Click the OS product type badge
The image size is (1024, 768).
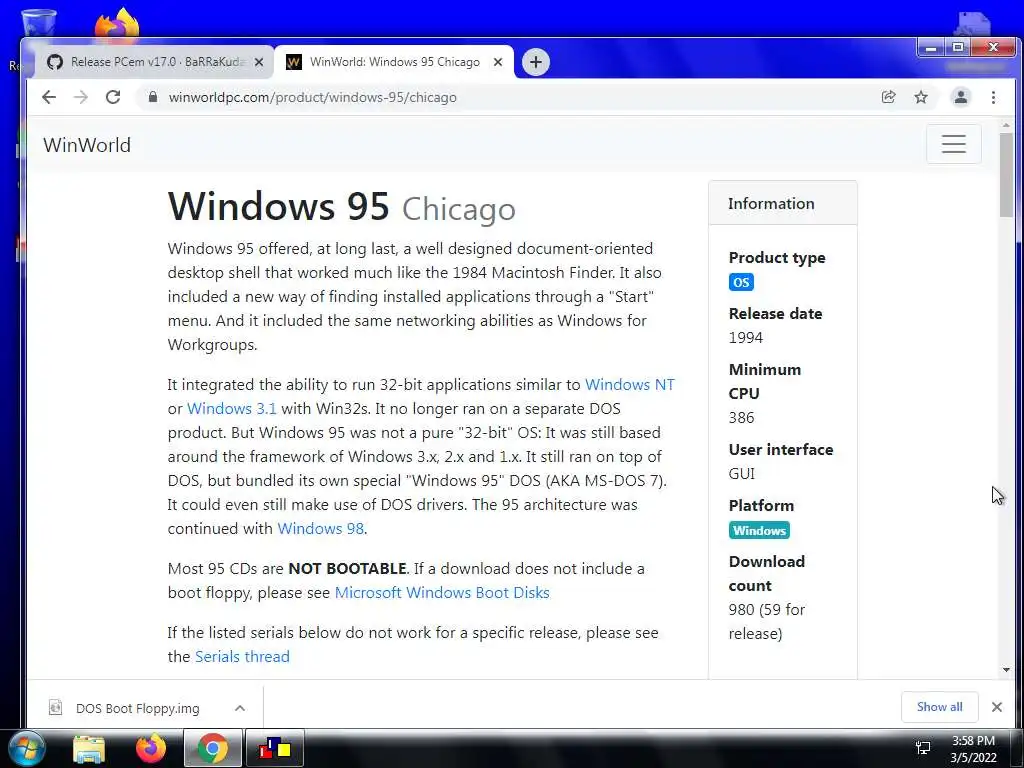point(741,282)
